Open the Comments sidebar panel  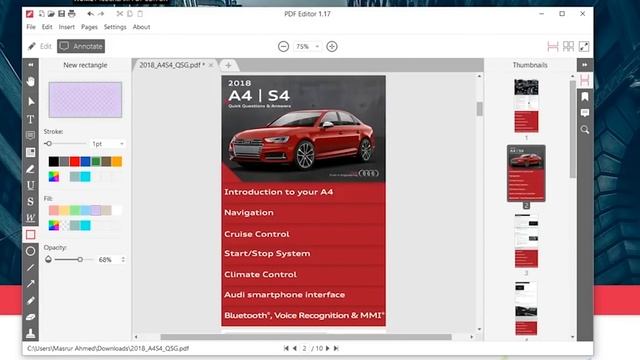pyautogui.click(x=584, y=113)
